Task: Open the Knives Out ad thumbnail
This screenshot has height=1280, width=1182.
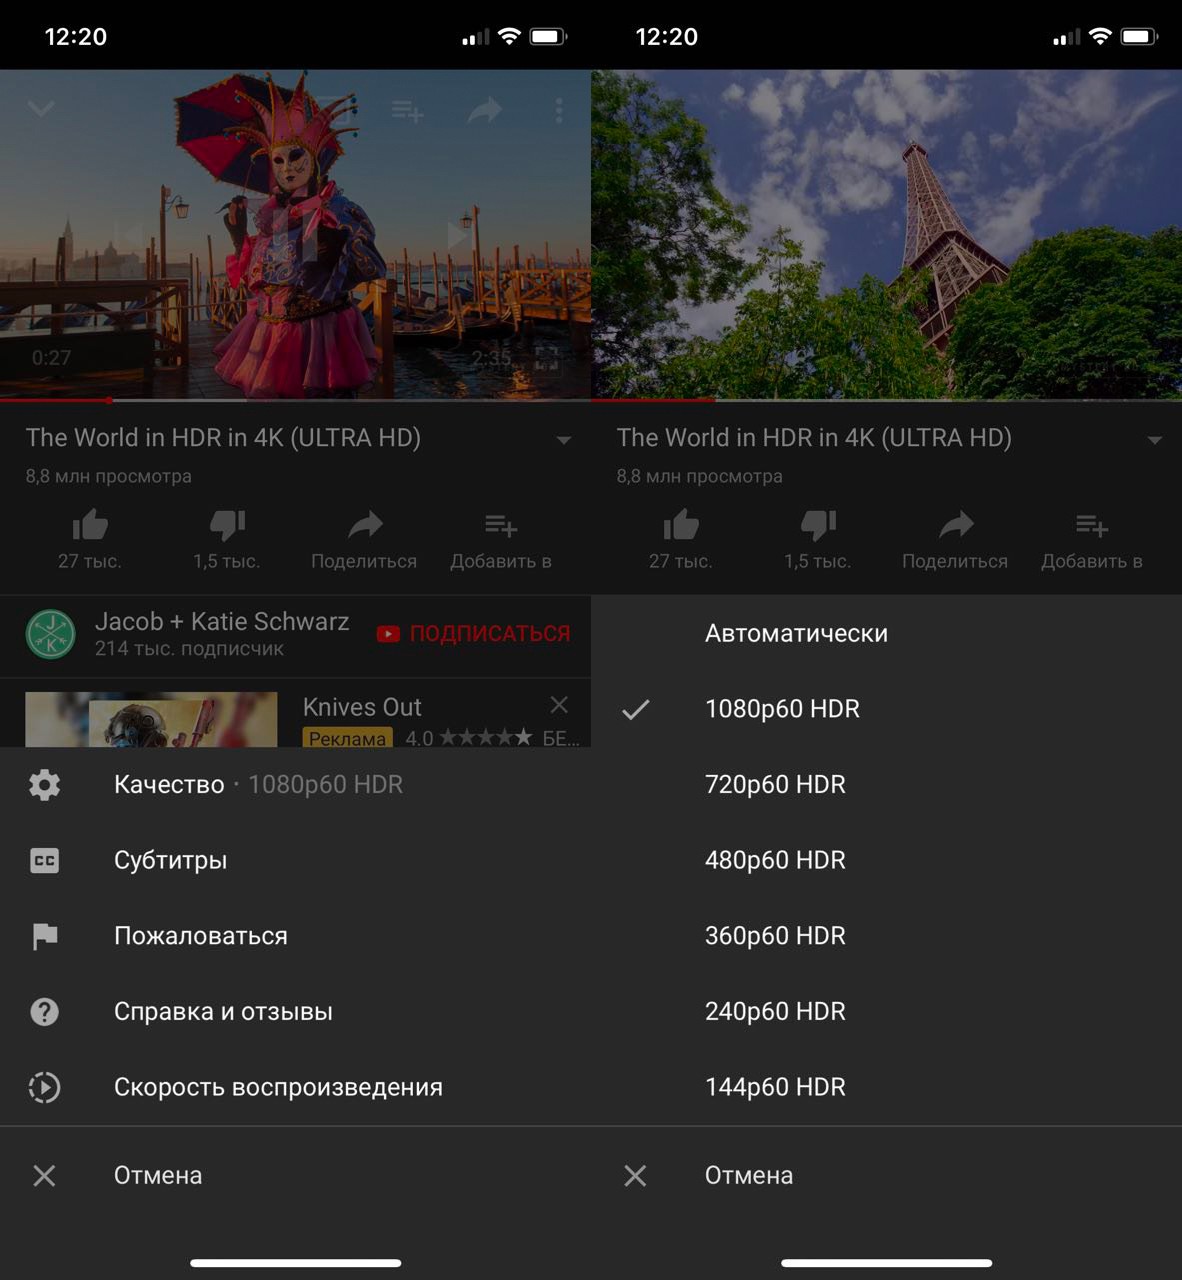Action: [x=151, y=719]
